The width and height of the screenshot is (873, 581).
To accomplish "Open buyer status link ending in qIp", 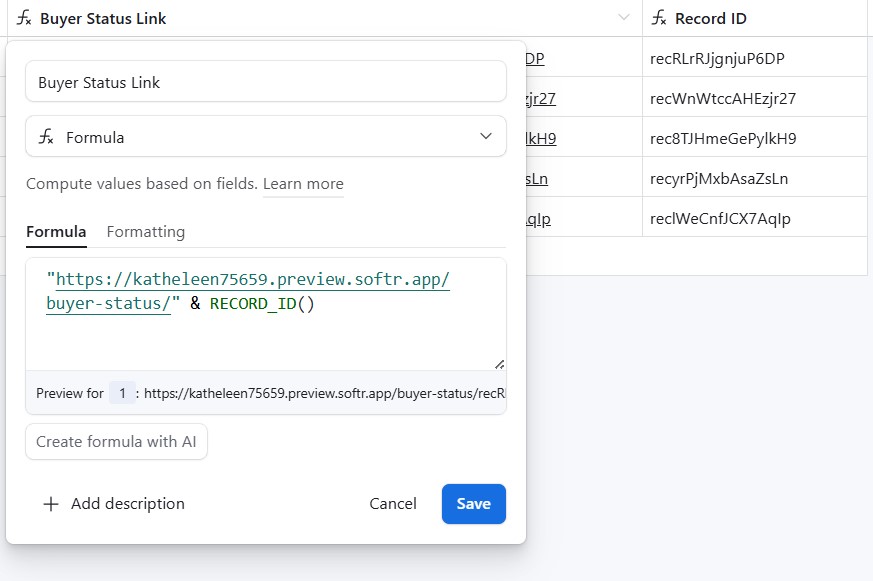I will (538, 219).
